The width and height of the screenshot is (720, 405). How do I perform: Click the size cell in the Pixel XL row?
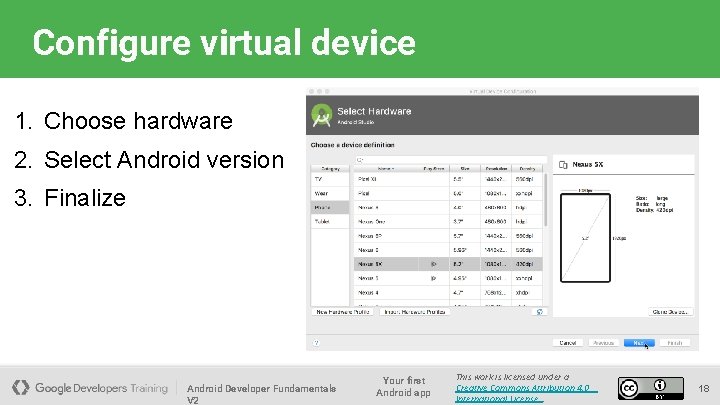(465, 179)
